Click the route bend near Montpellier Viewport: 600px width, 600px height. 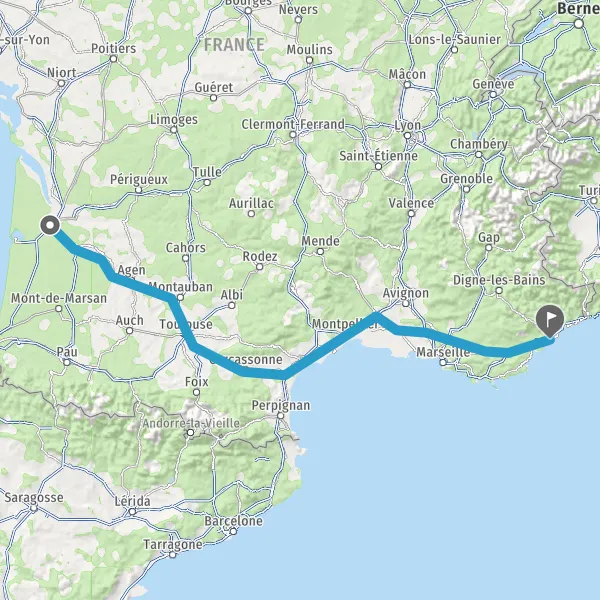pos(377,315)
